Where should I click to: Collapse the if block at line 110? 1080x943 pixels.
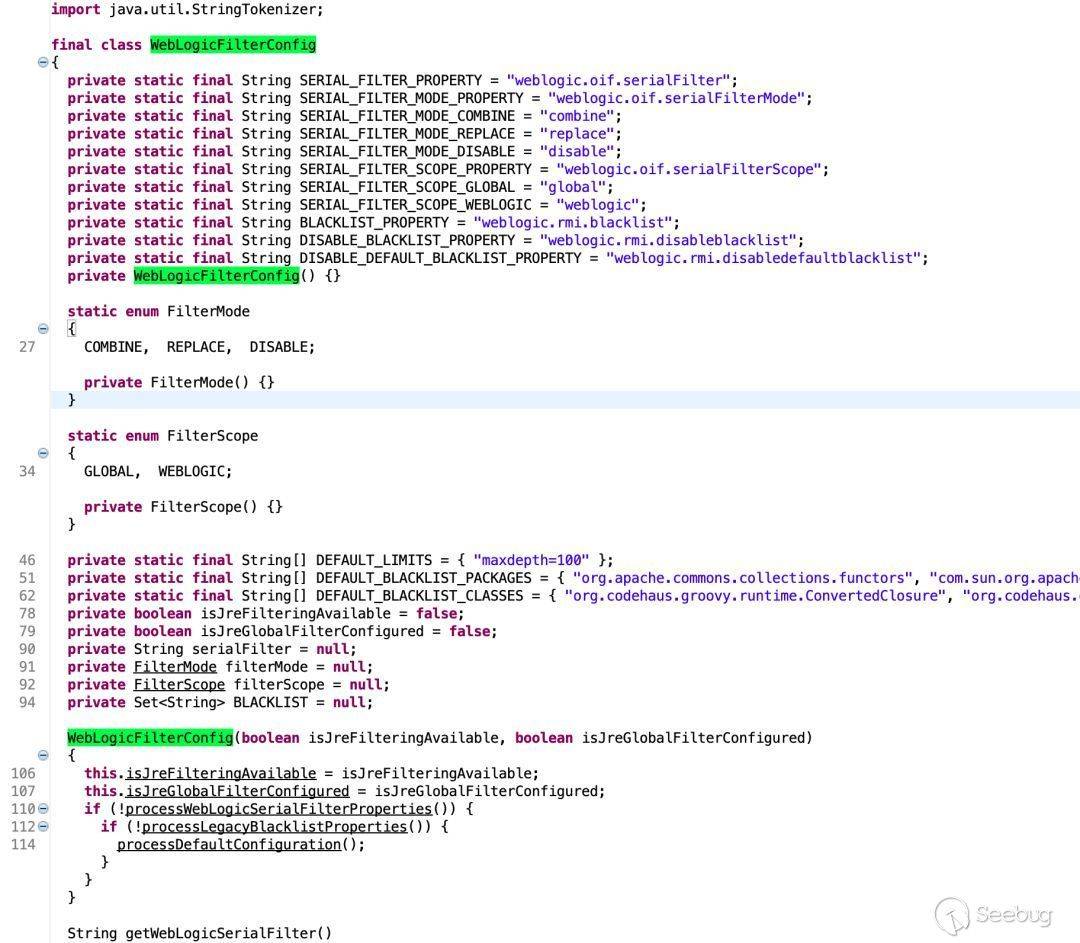(43, 809)
